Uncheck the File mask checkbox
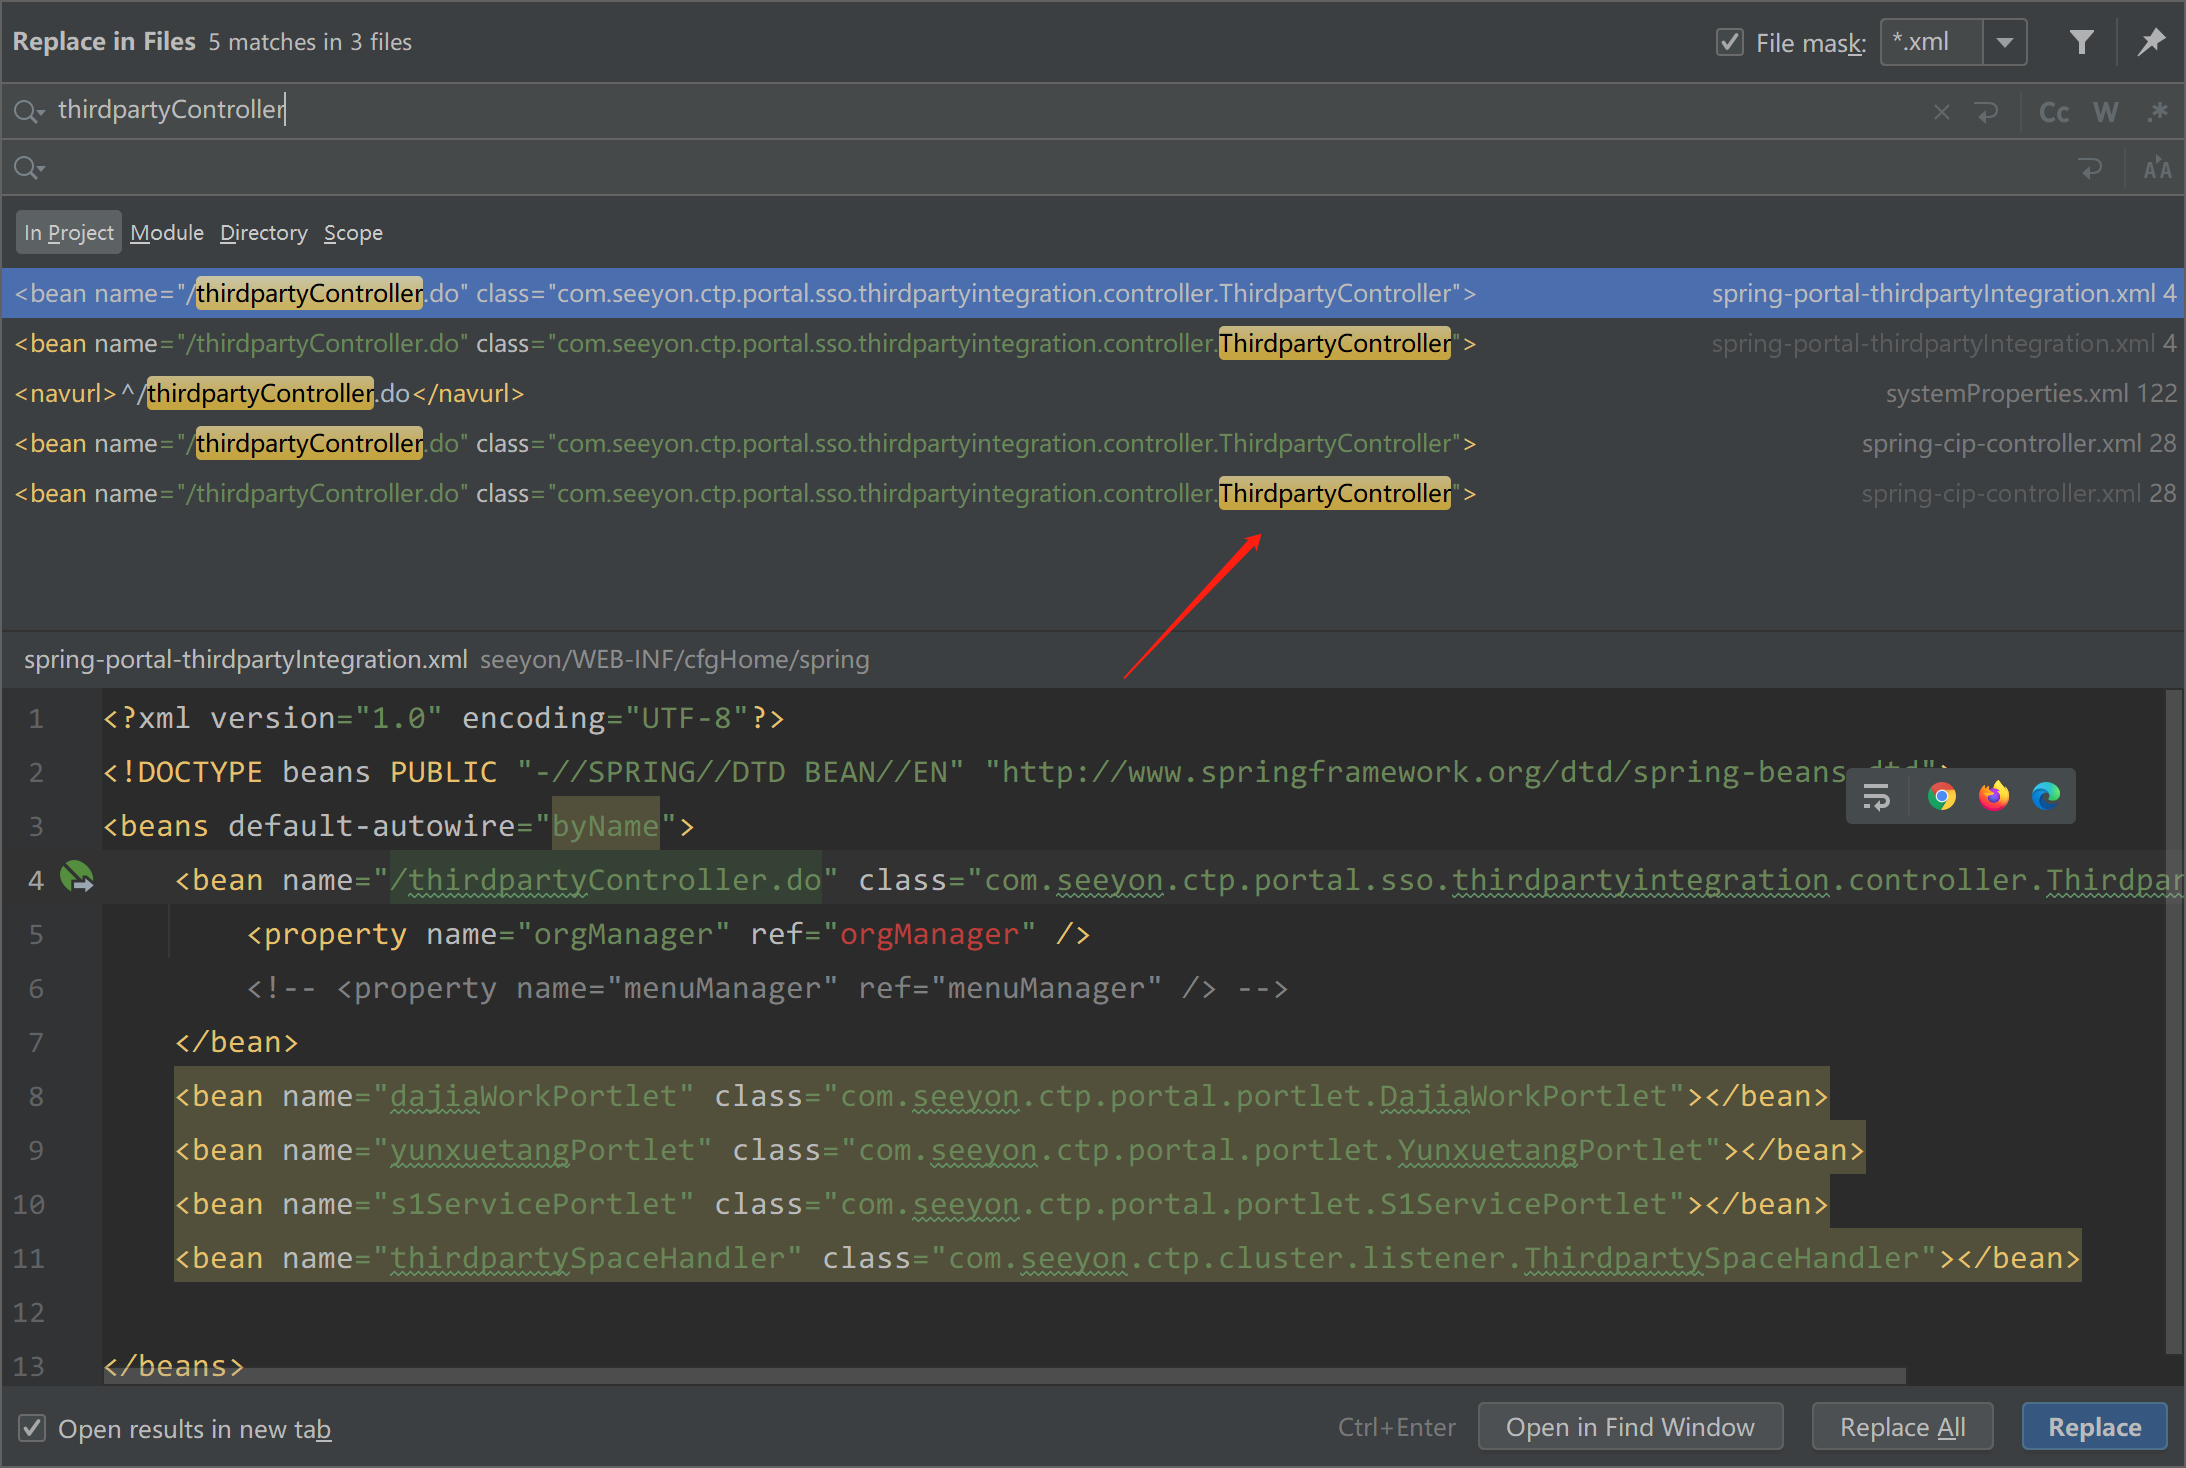The height and width of the screenshot is (1468, 2186). pos(1729,42)
